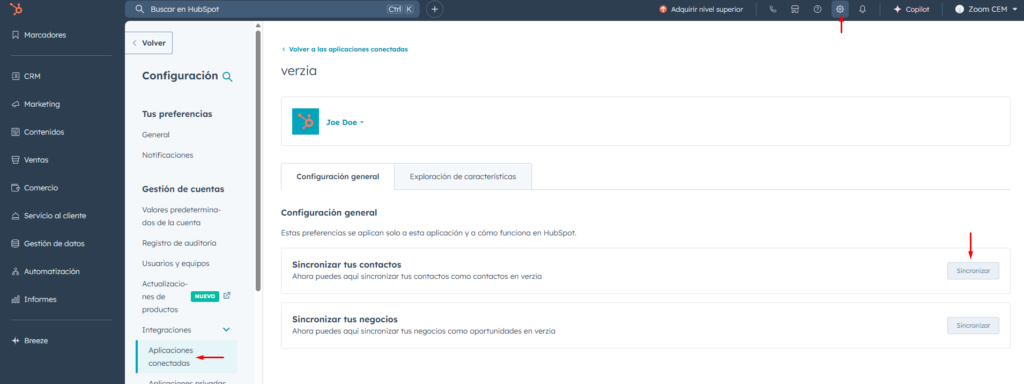The width and height of the screenshot is (1024, 384).
Task: Select Notificaciones settings
Action: [x=168, y=155]
